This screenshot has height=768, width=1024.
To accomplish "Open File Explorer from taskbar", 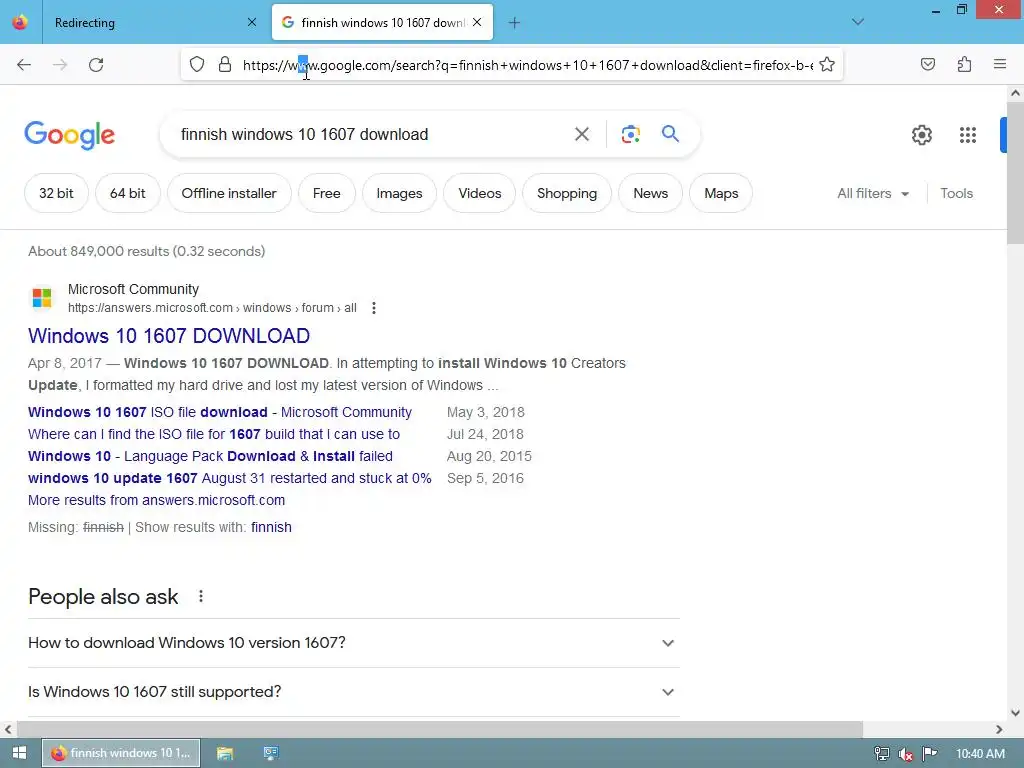I will click(225, 753).
